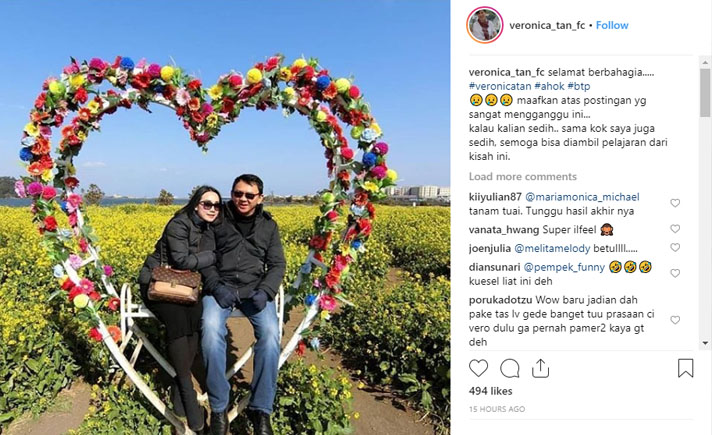Viewport: 712px width, 435px height.
Task: Like diansunari's comment heart
Action: [675, 273]
